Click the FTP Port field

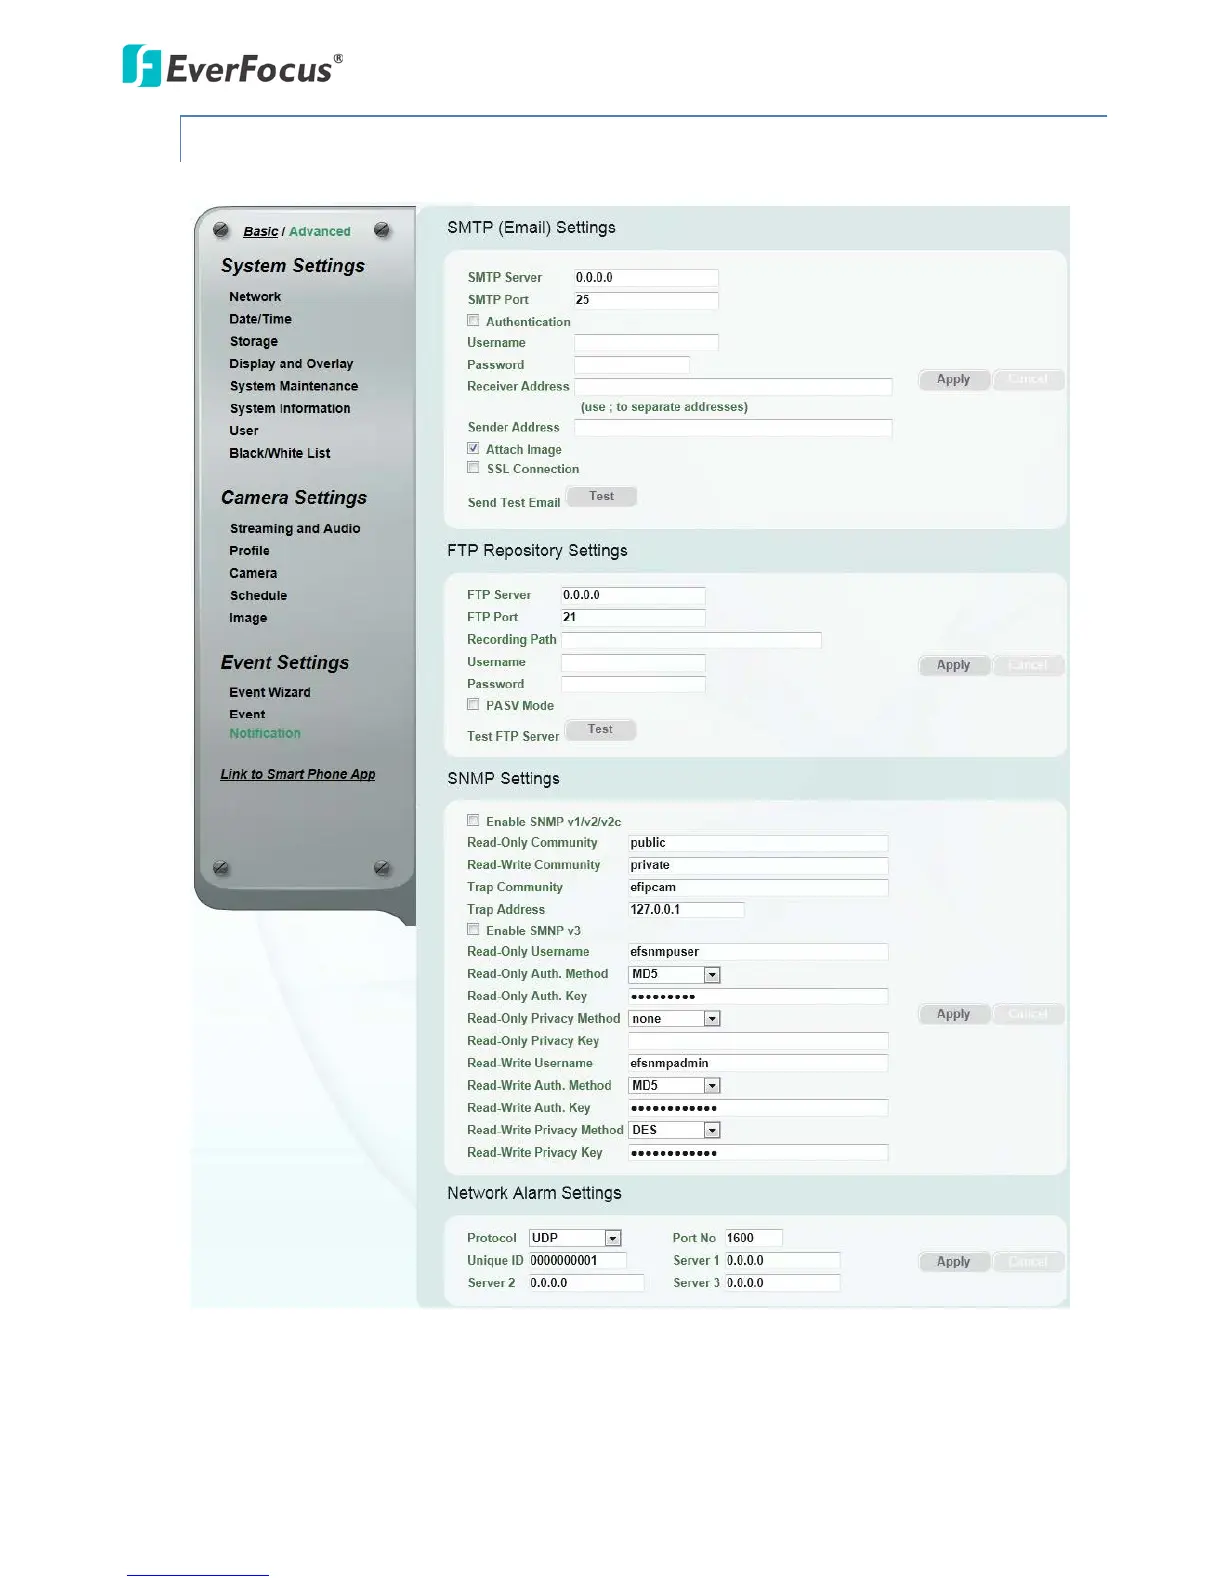coord(633,617)
